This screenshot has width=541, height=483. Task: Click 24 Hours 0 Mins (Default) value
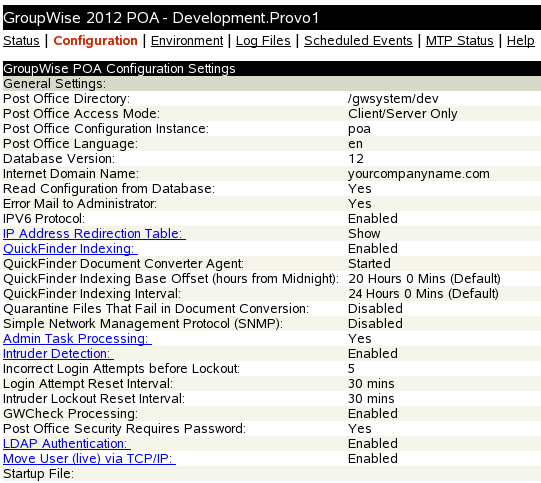click(x=423, y=294)
